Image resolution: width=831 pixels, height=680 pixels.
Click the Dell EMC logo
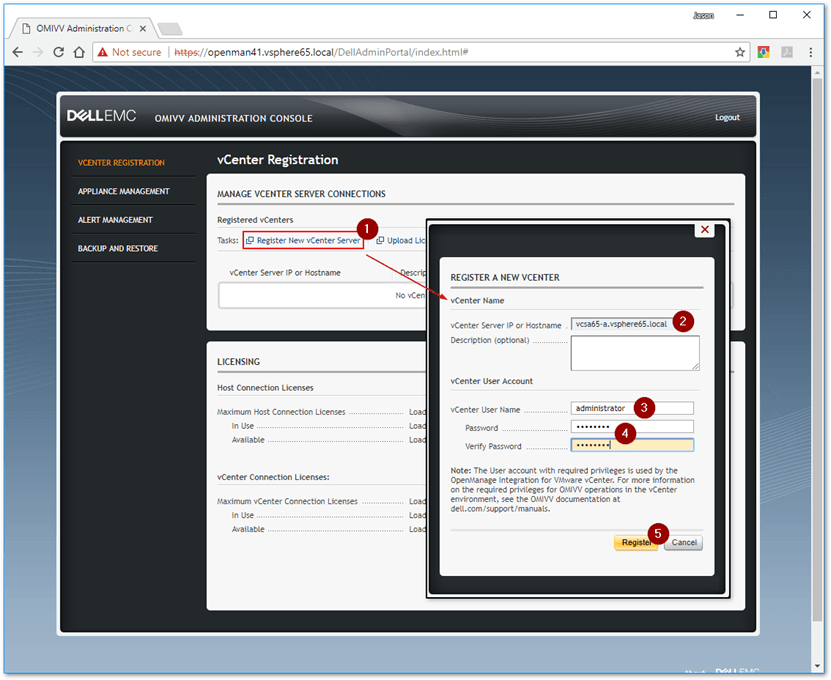[x=101, y=116]
